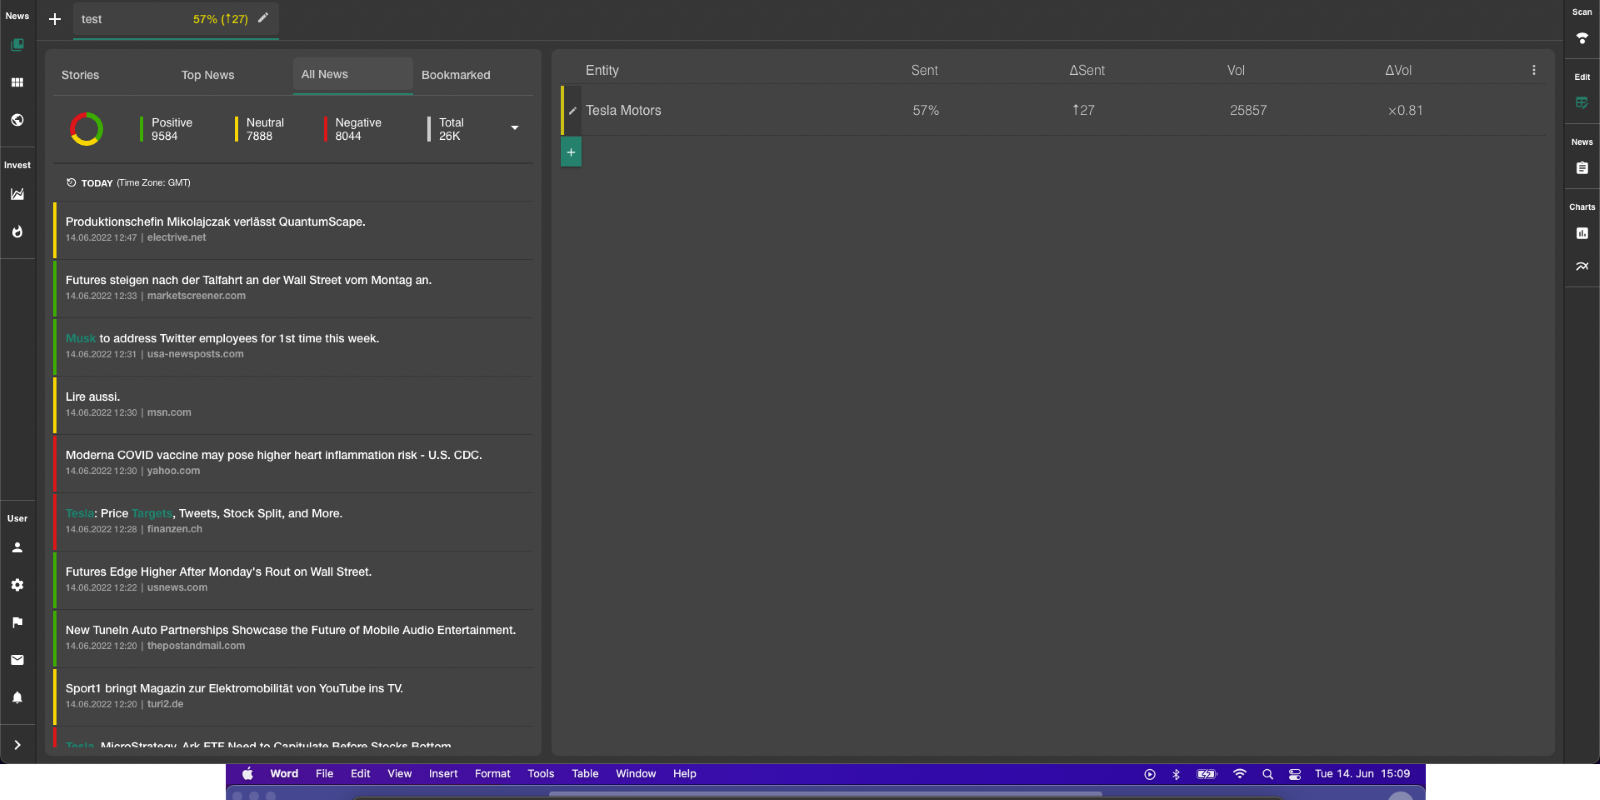The height and width of the screenshot is (800, 1600).
Task: Open the Invest chart icon in the left sidebar
Action: point(17,194)
